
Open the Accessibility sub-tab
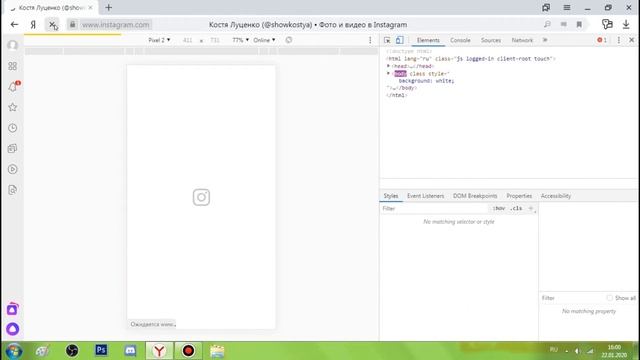tap(556, 196)
